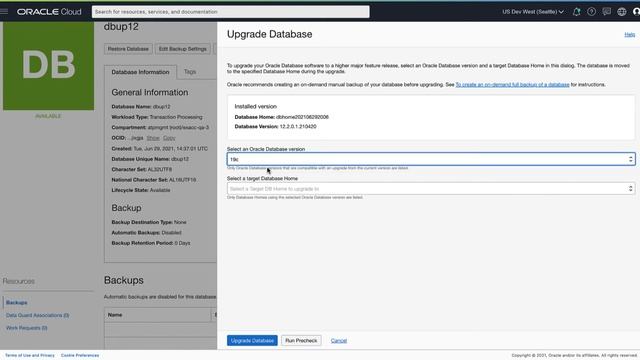Select Work Requests in Resources
The width and height of the screenshot is (640, 360).
point(27,328)
